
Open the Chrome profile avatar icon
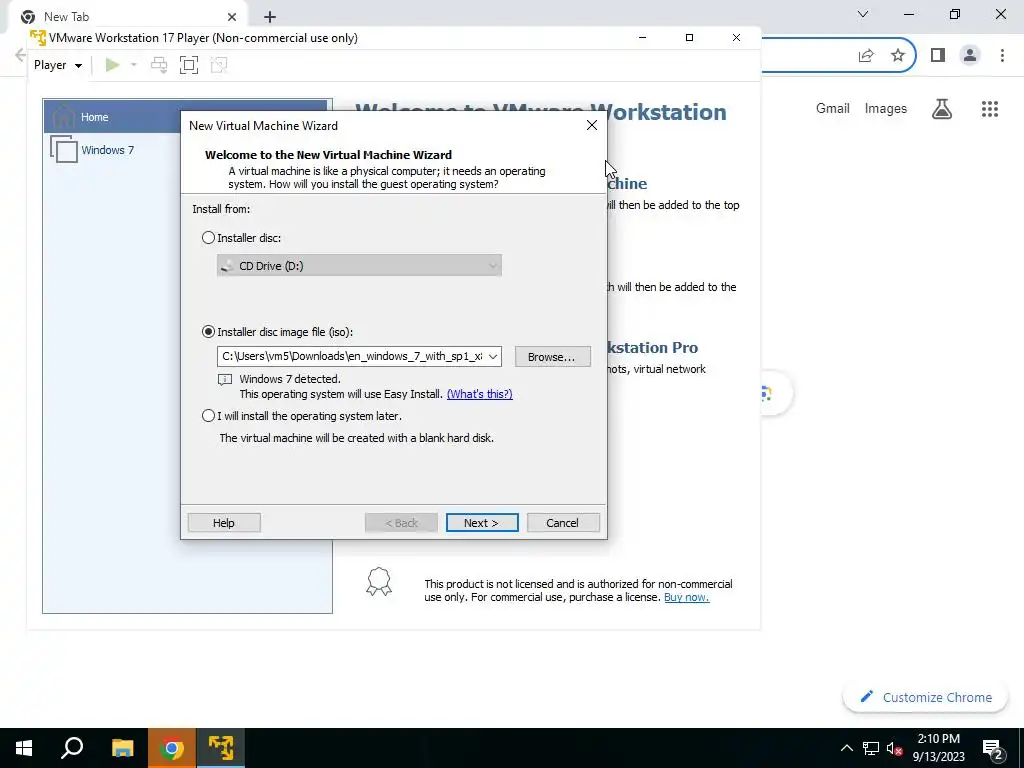click(x=970, y=56)
